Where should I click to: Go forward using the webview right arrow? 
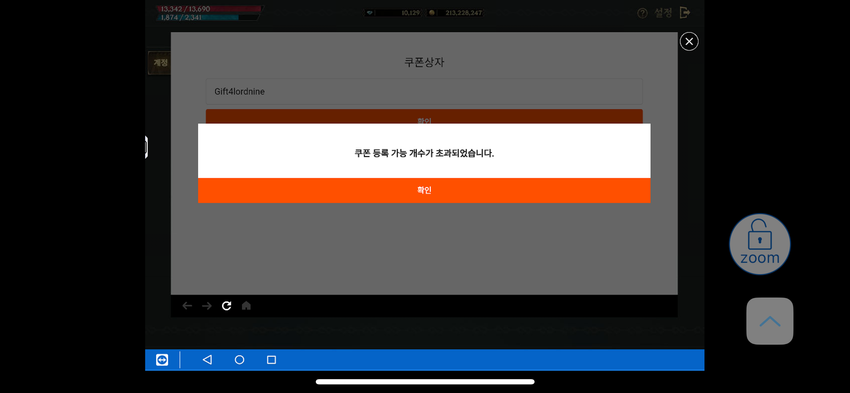pyautogui.click(x=207, y=306)
